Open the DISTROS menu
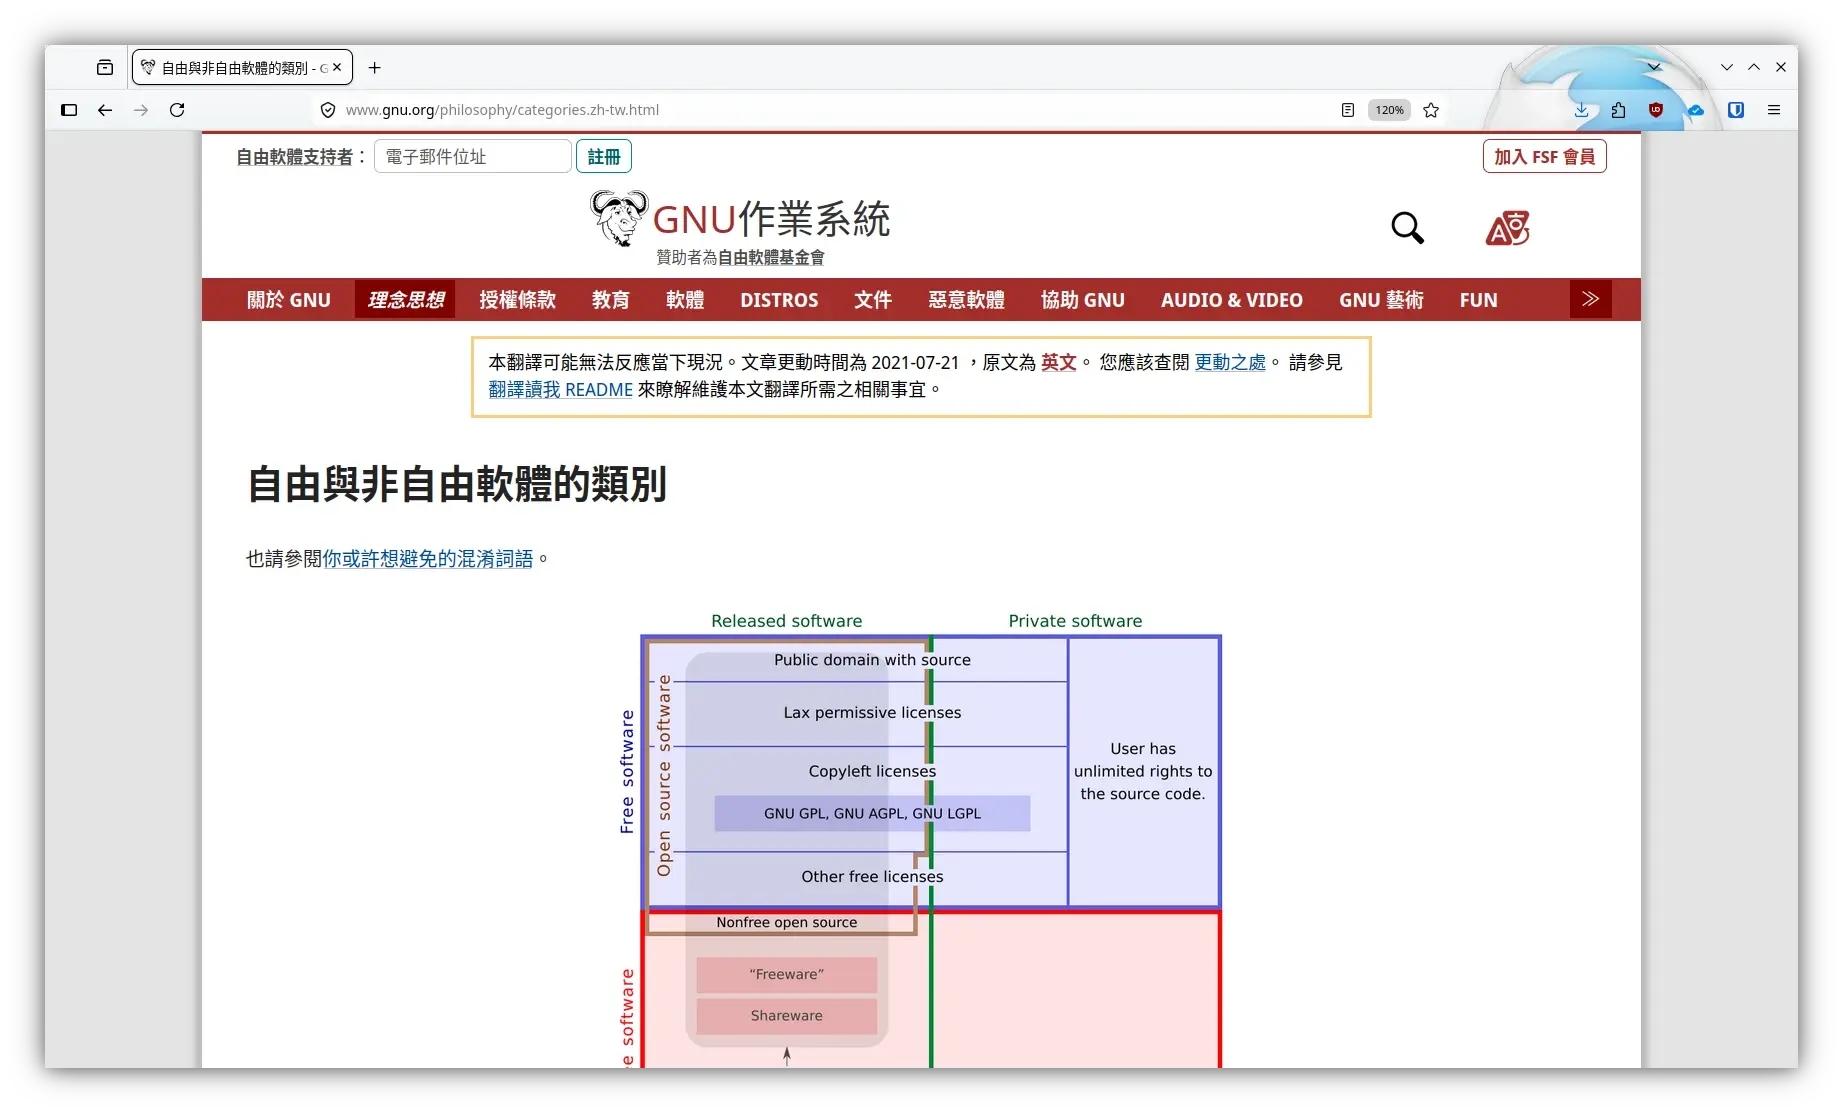Image resolution: width=1843 pixels, height=1113 pixels. click(779, 300)
